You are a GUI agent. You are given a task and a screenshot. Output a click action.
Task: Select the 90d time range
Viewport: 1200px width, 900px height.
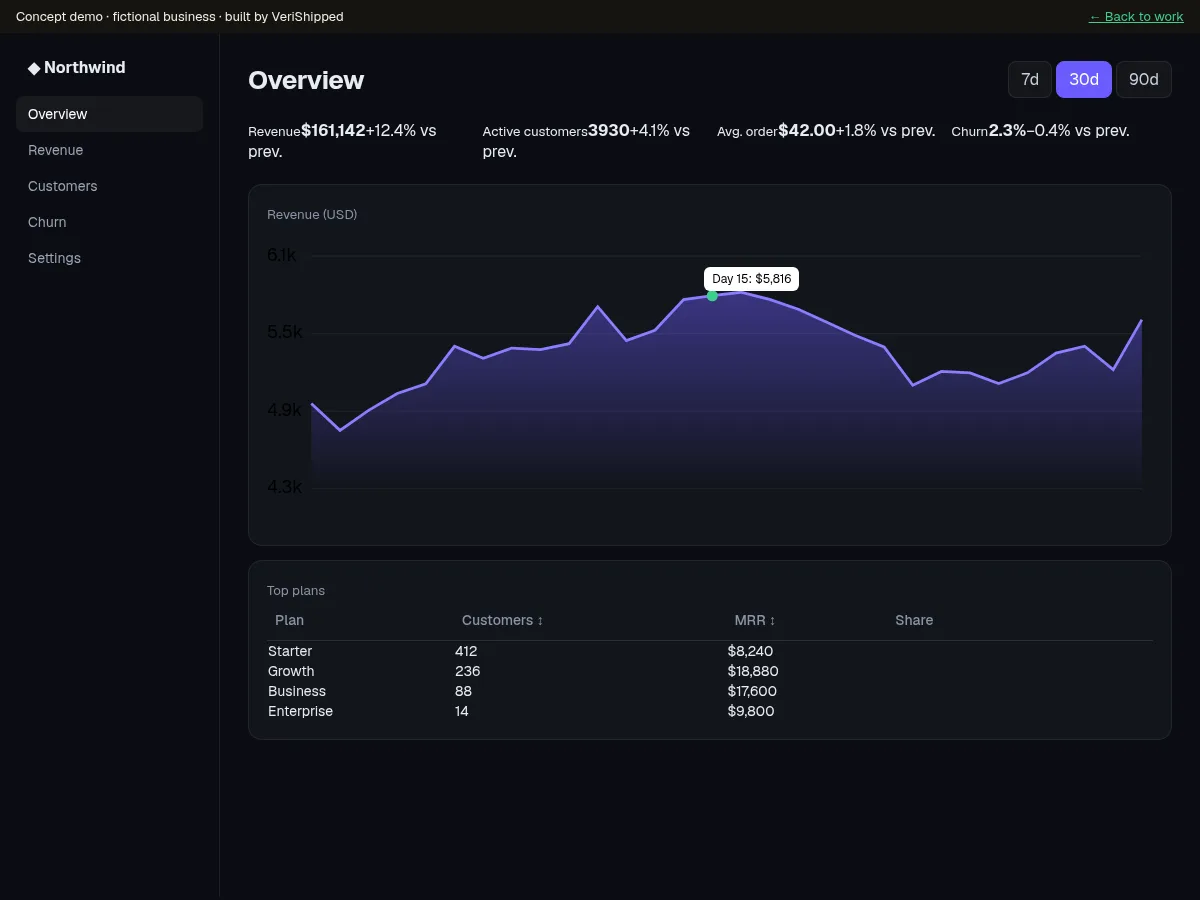click(1144, 79)
